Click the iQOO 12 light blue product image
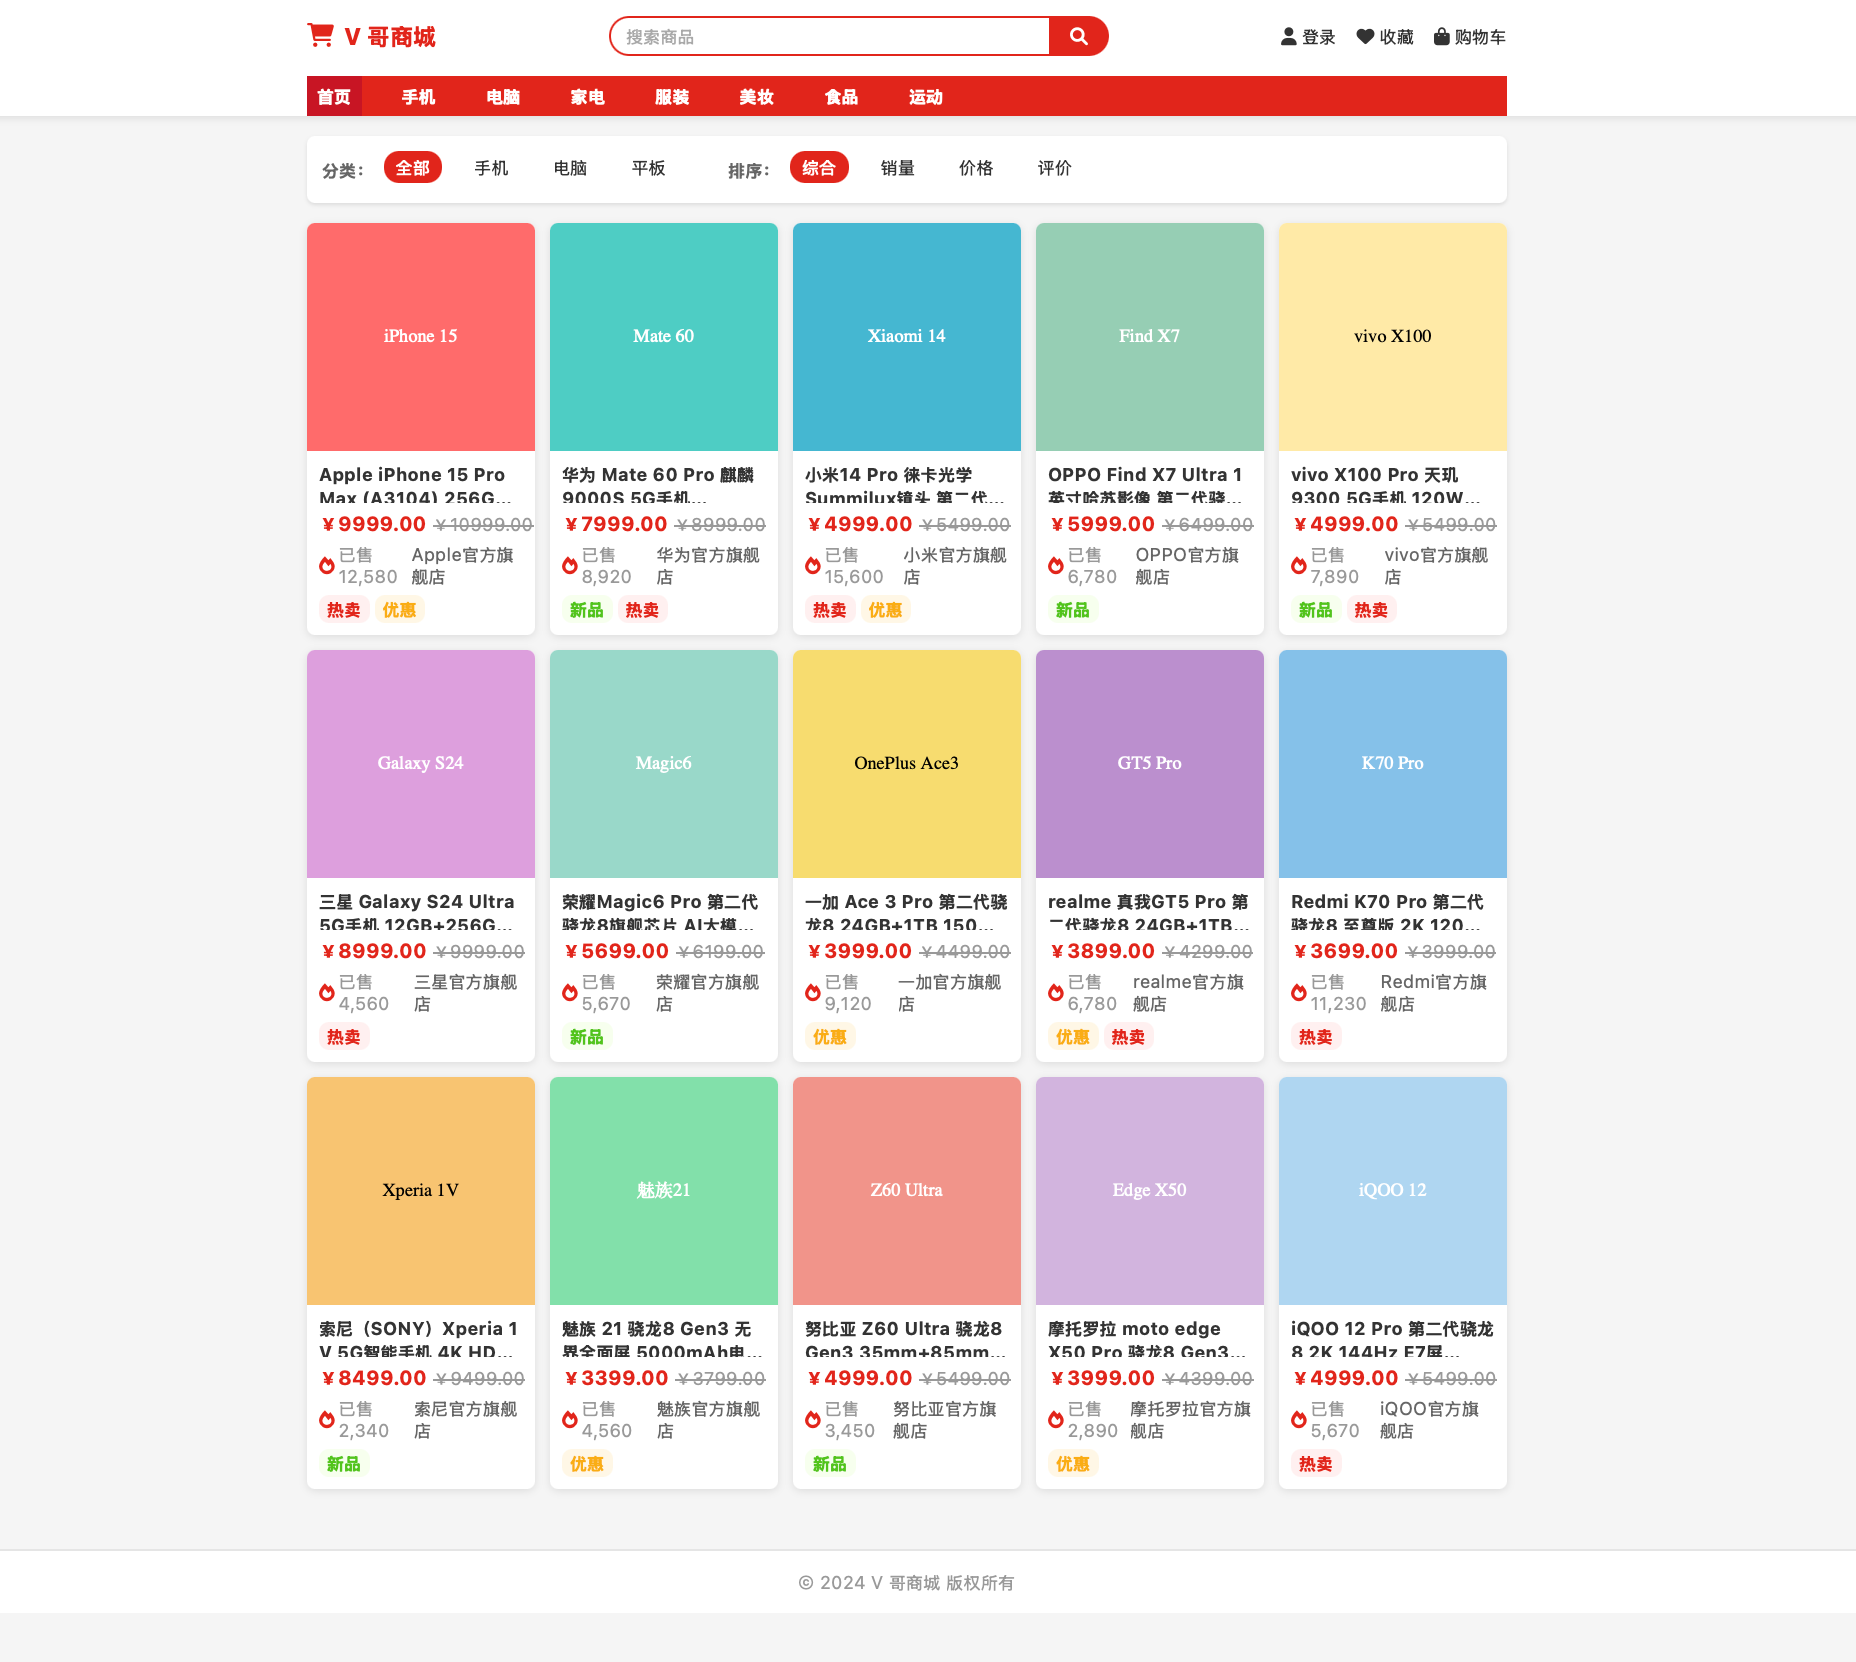The width and height of the screenshot is (1856, 1662). click(1393, 1191)
